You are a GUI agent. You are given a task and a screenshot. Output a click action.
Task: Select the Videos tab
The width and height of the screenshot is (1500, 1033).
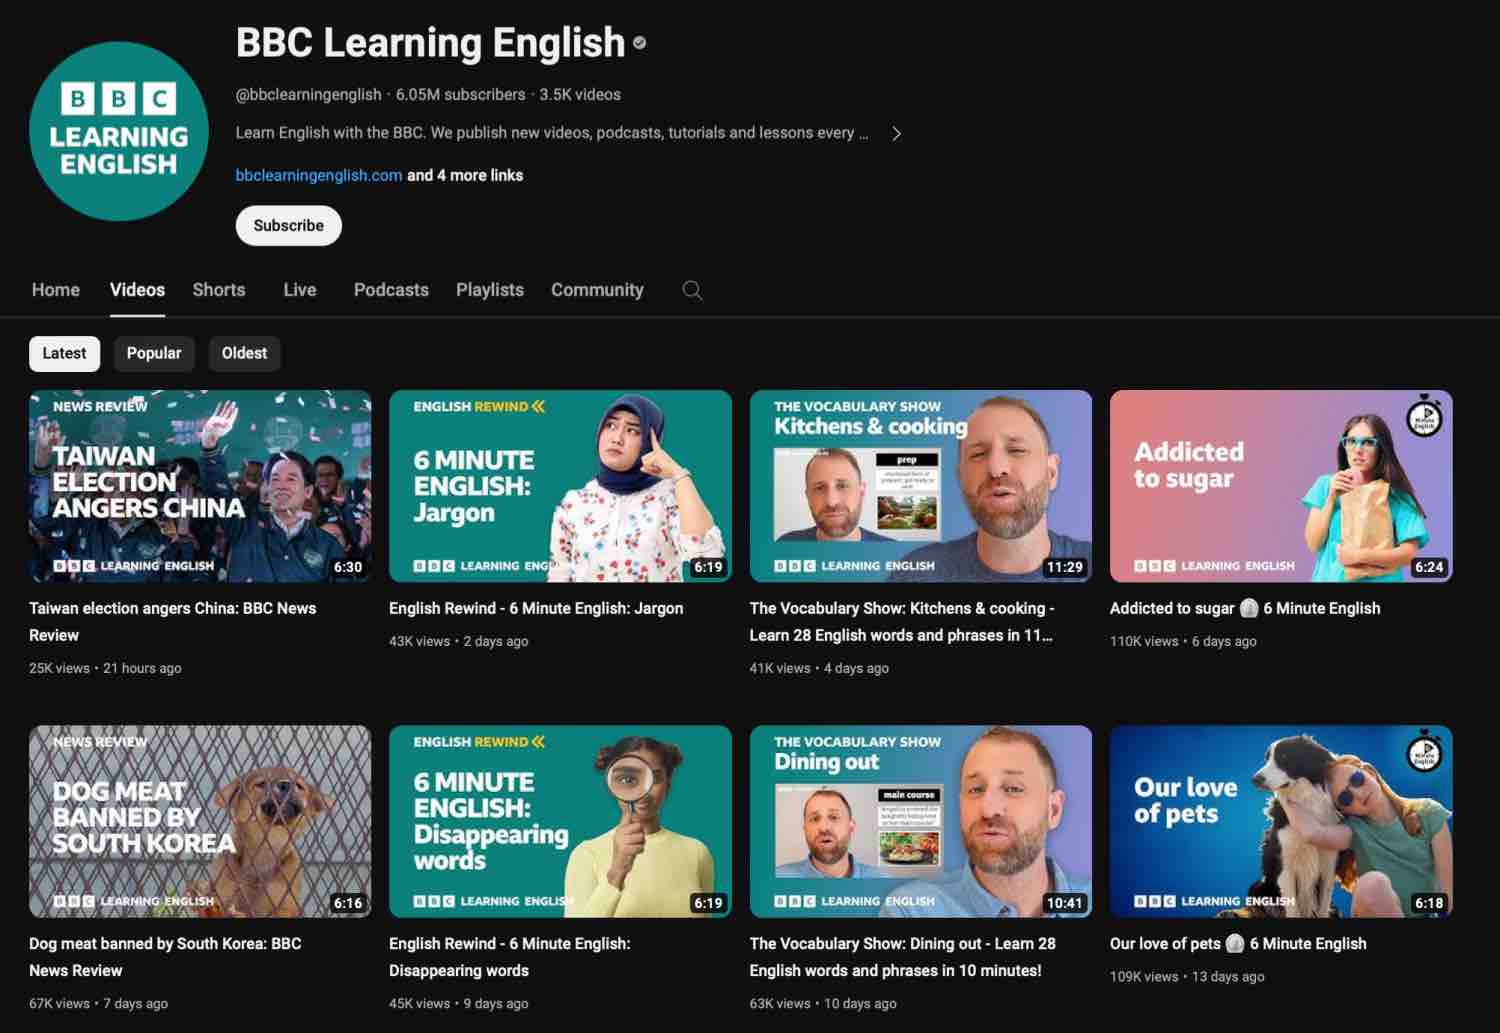coord(137,290)
